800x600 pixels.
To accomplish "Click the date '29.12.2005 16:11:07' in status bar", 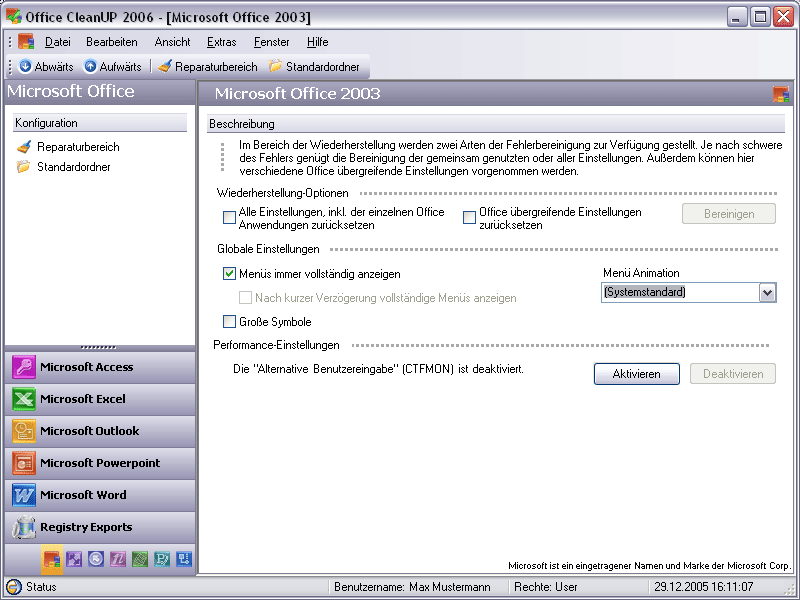I will [704, 587].
